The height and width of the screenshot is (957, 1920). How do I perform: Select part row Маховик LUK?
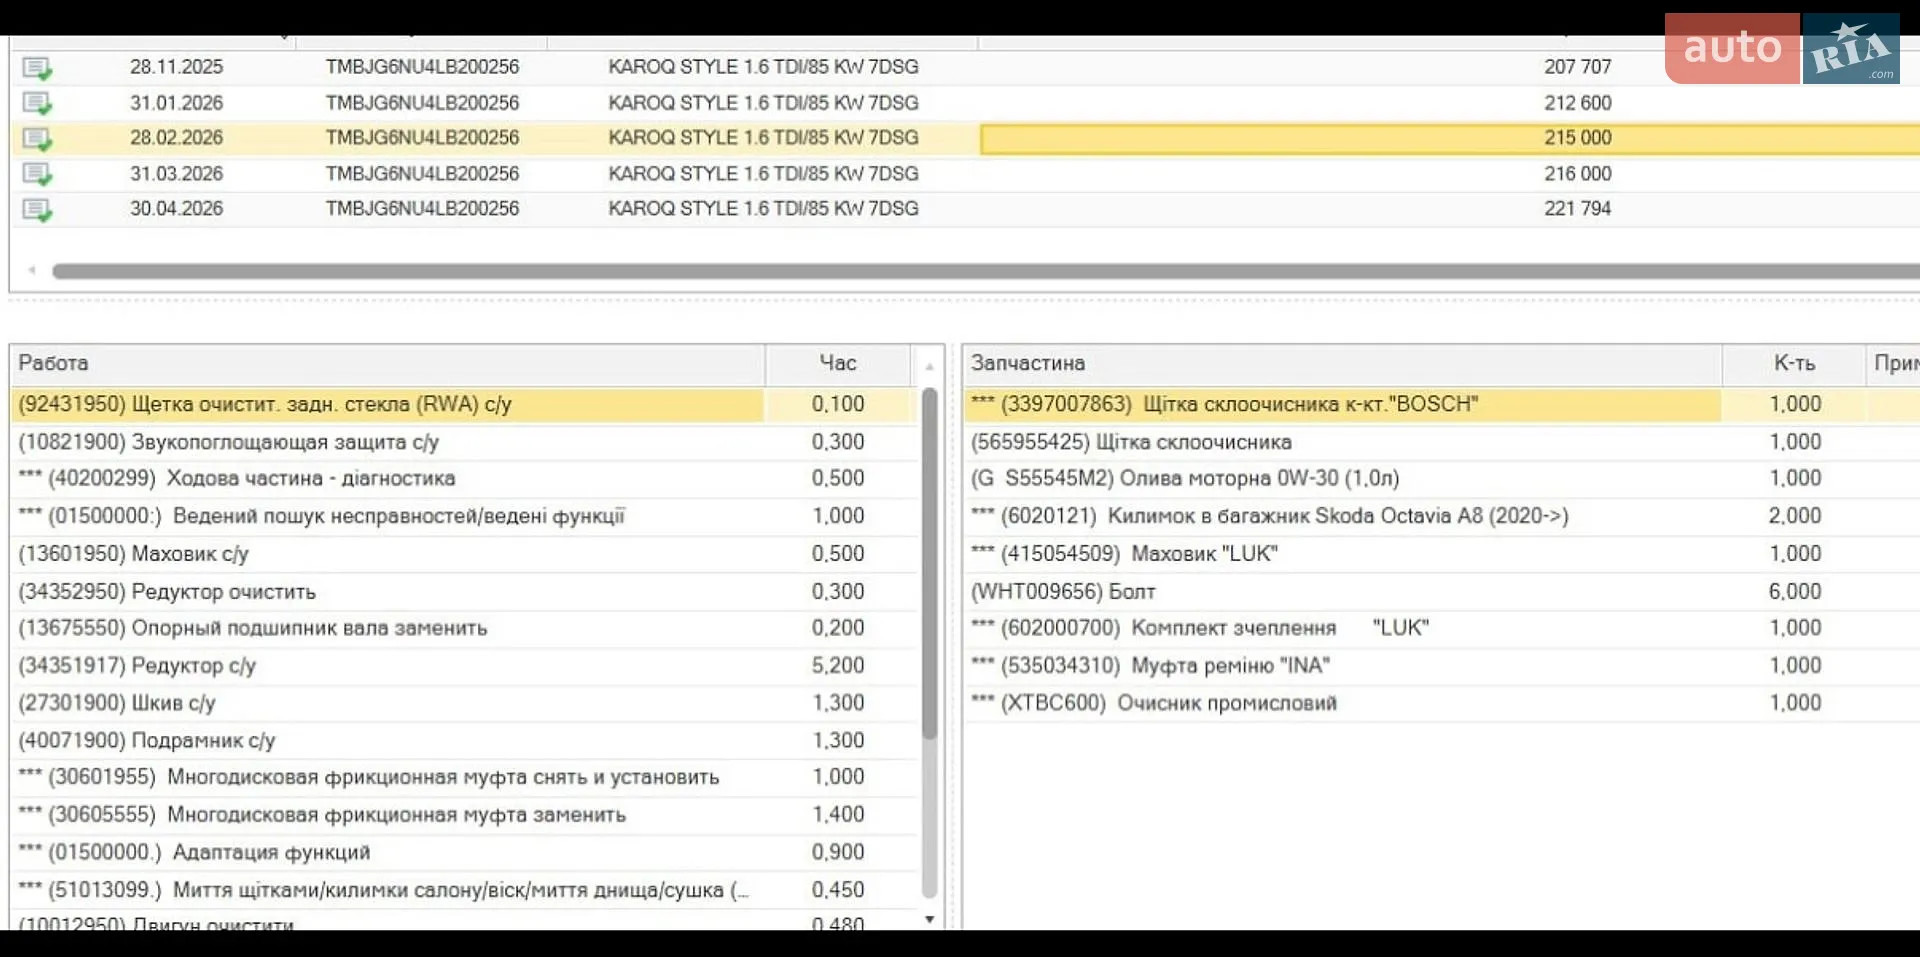point(1442,554)
